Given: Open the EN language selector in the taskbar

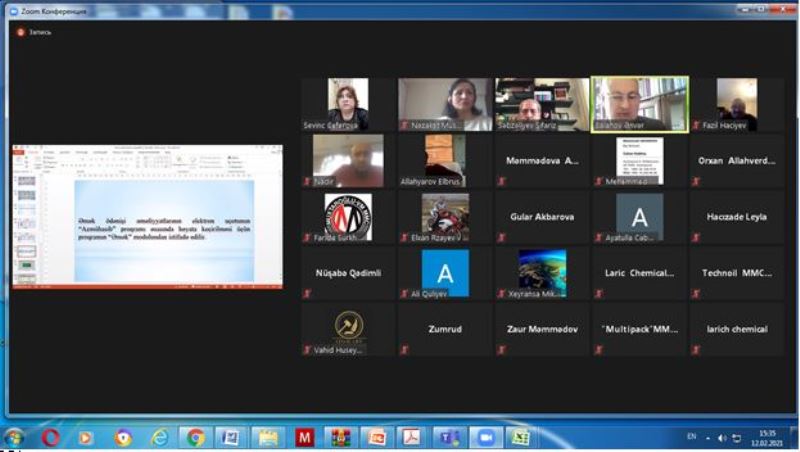Looking at the screenshot, I should point(691,437).
